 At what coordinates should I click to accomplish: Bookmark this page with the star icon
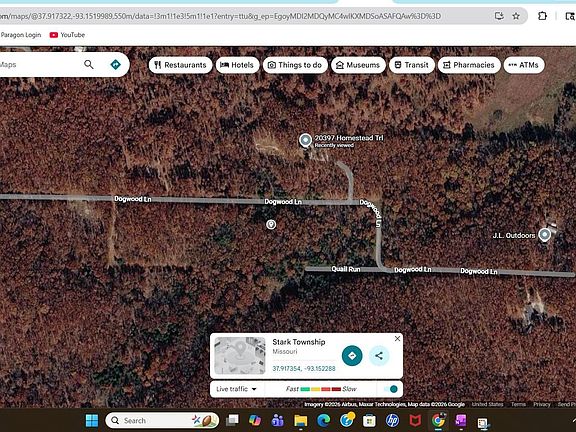[x=516, y=16]
